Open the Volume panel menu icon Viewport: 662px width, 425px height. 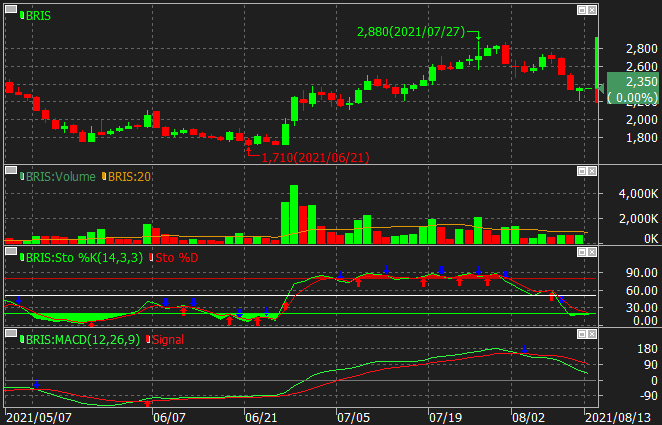point(11,170)
